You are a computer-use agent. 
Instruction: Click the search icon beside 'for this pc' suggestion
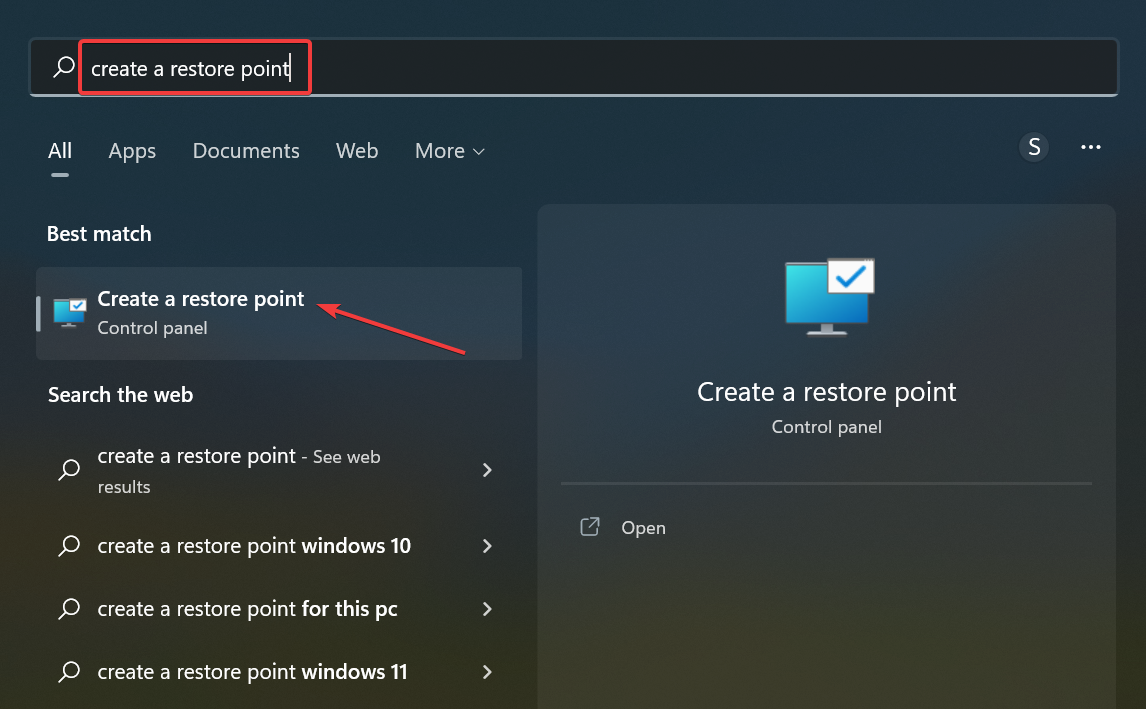[x=69, y=608]
